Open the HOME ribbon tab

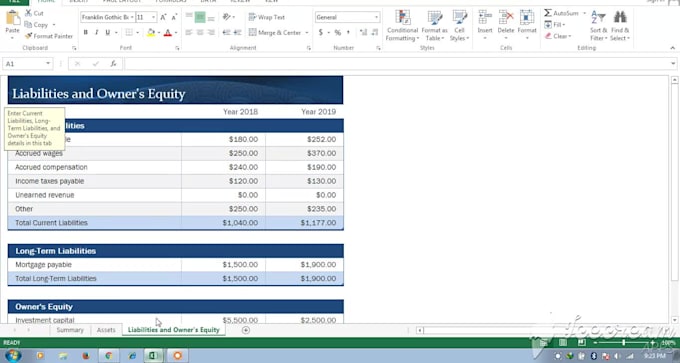tap(46, 2)
